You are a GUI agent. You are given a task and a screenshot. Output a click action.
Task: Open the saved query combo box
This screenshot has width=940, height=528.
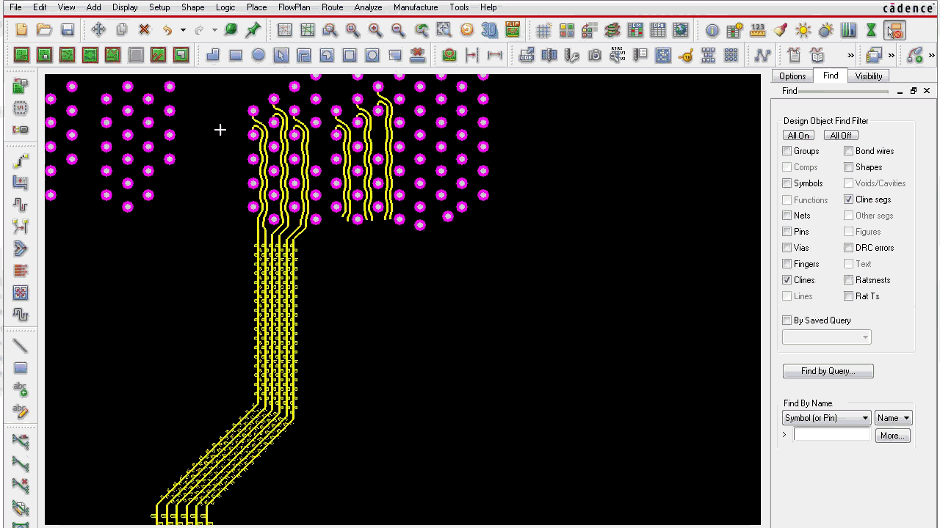(827, 337)
